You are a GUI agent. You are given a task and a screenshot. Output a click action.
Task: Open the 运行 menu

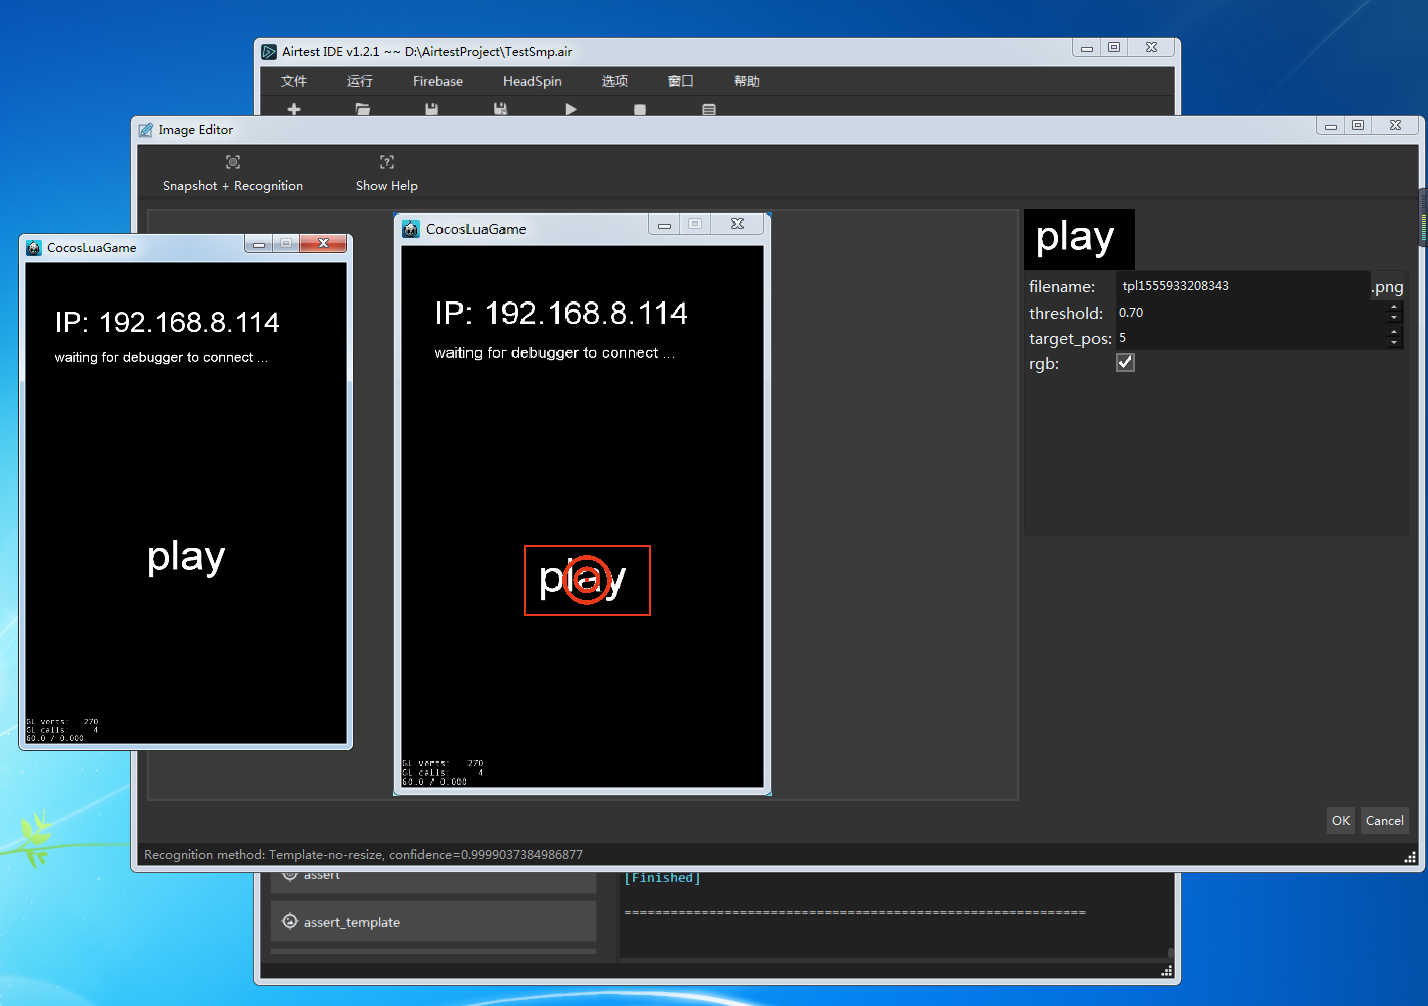click(x=360, y=81)
